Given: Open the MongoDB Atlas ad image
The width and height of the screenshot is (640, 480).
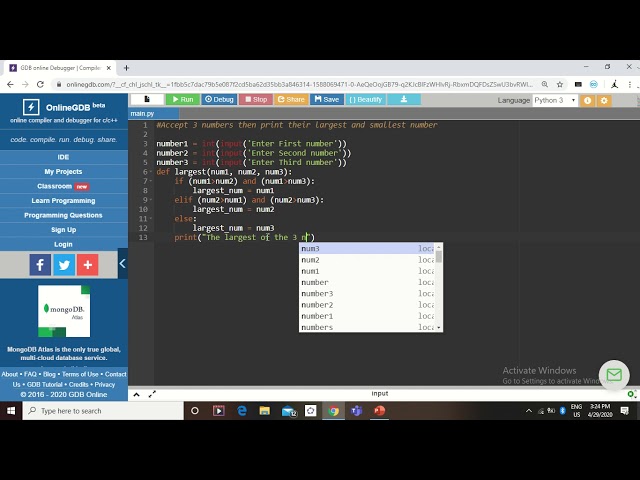Looking at the screenshot, I should point(64,311).
